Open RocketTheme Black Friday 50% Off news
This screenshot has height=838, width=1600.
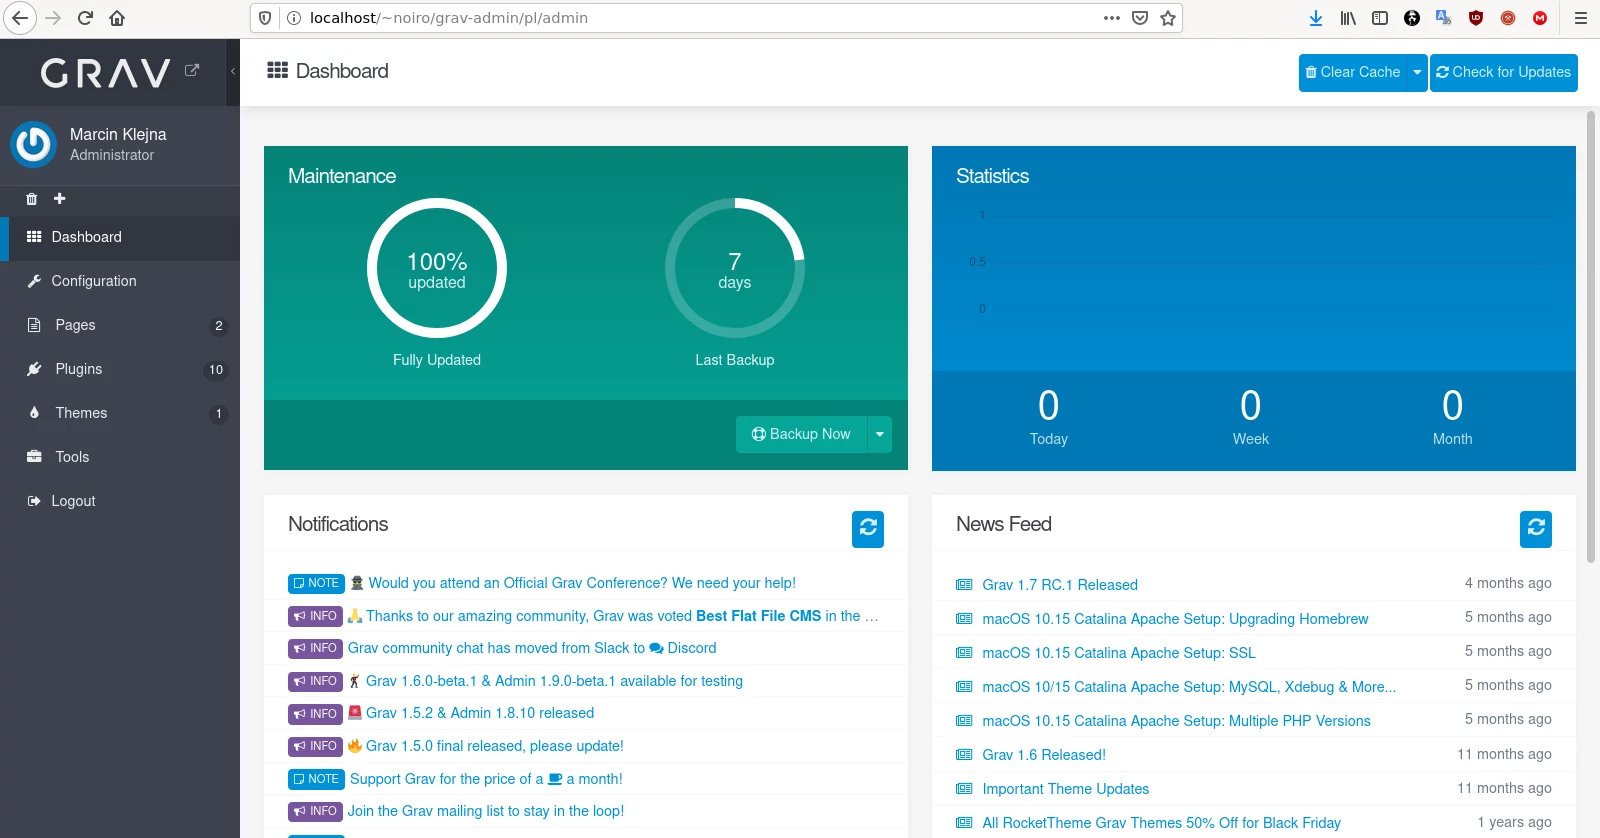tap(1161, 823)
